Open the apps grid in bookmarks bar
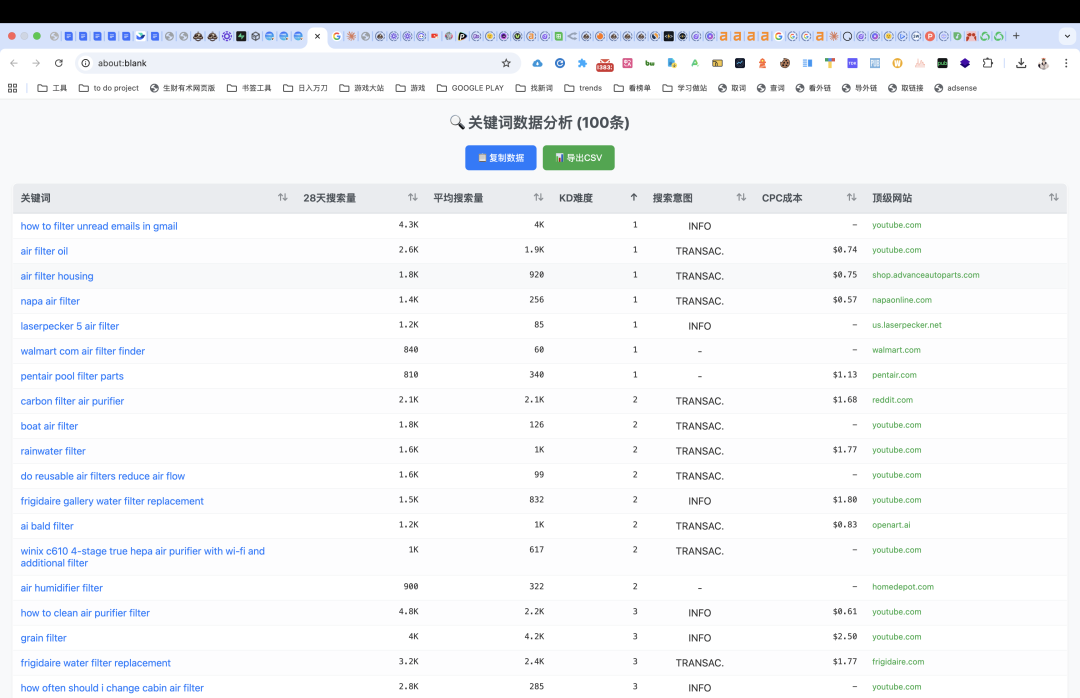The image size is (1080, 698). 12,88
